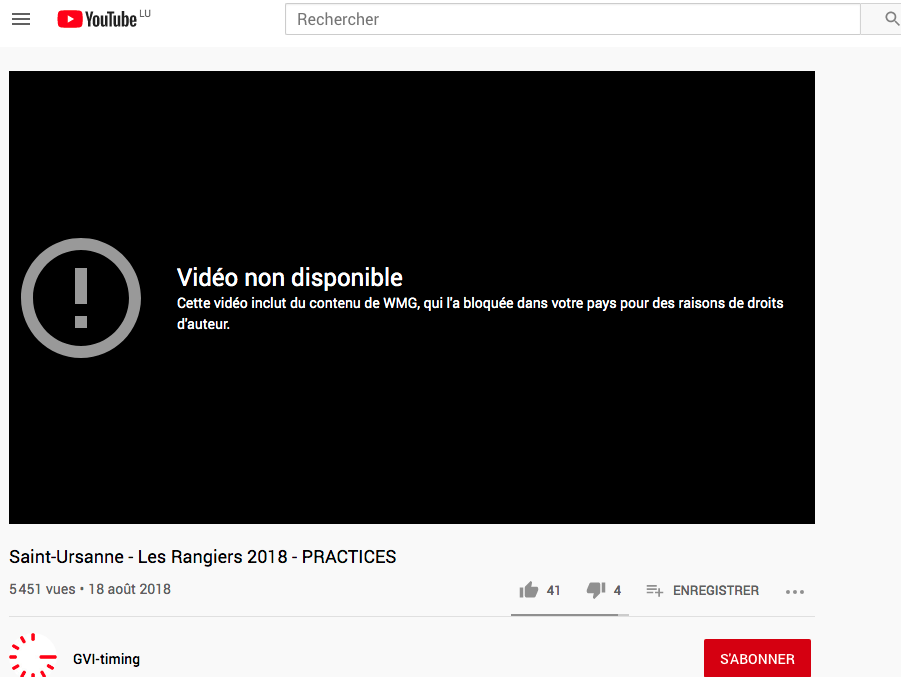
Task: Open the GVI-timing channel name link
Action: (106, 659)
